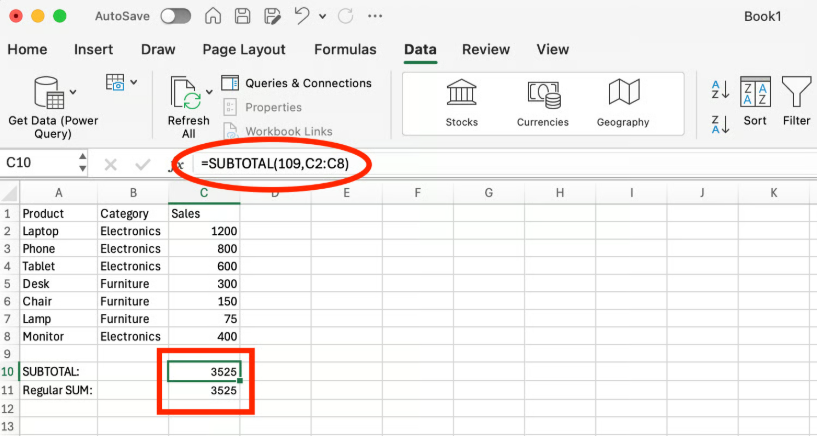The image size is (817, 436).
Task: Open Queries & Connections pane
Action: (296, 83)
